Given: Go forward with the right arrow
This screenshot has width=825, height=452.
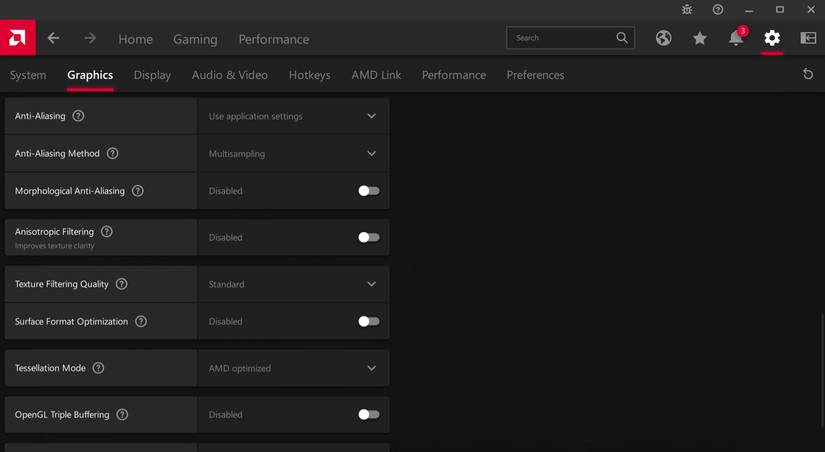Looking at the screenshot, I should point(90,38).
